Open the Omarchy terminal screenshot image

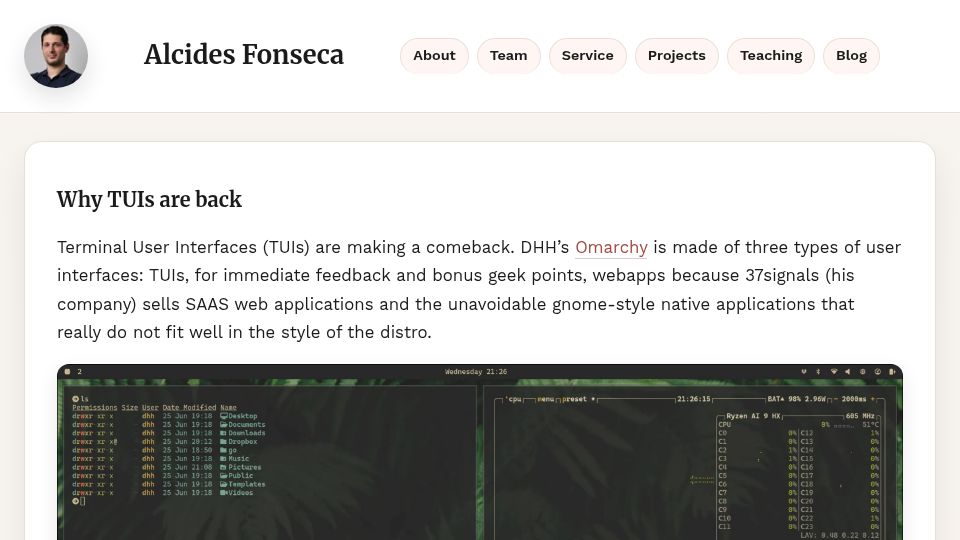click(x=480, y=452)
